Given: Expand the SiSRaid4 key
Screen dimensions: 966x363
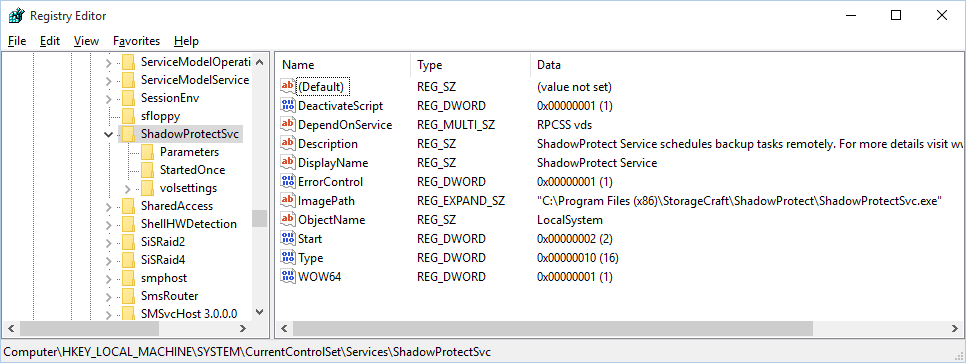Looking at the screenshot, I should pos(108,260).
